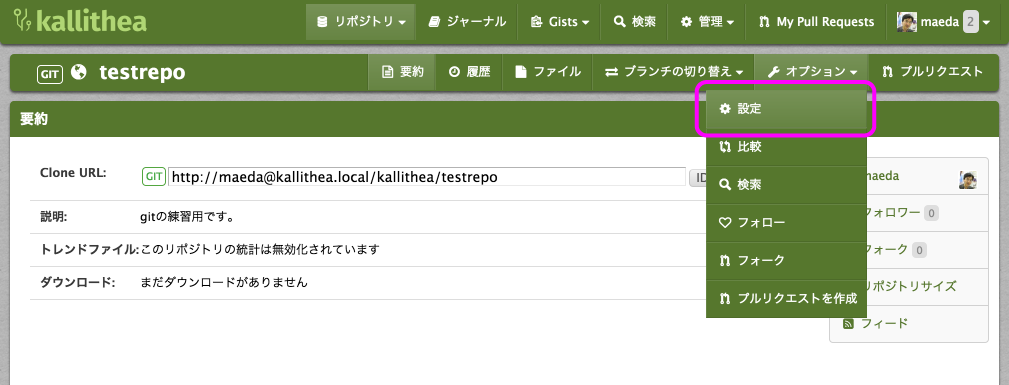1009x385 pixels.
Task: Click the Clone URL input field
Action: point(427,177)
